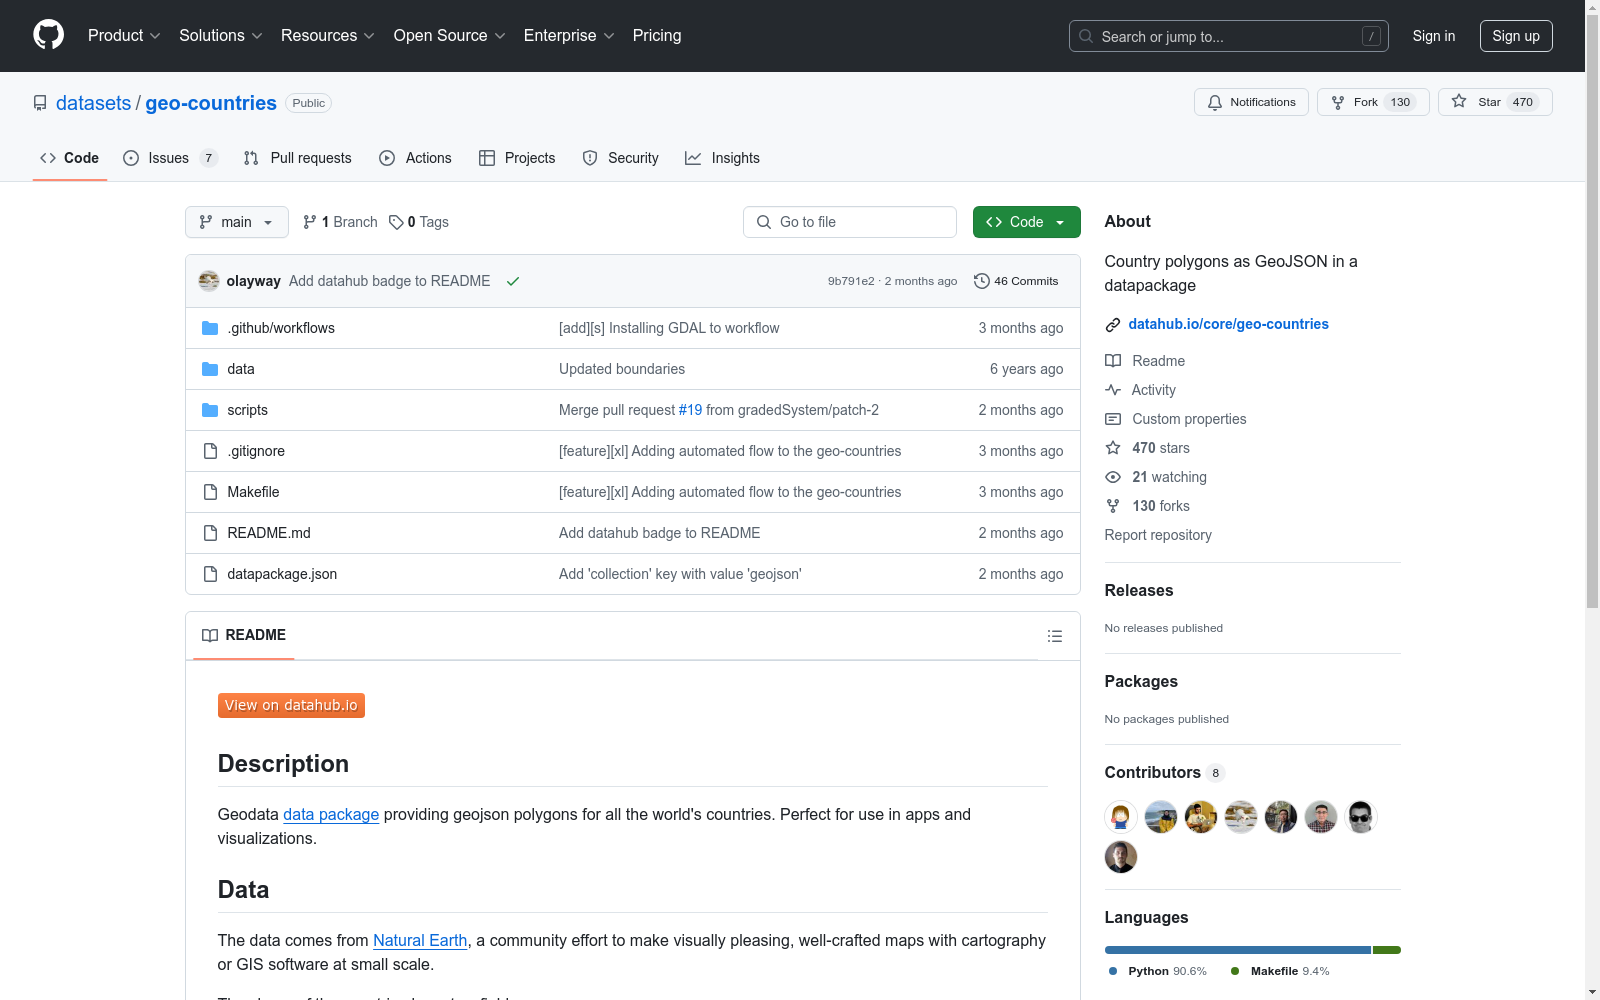Click commit hash 9b791e2

point(851,281)
